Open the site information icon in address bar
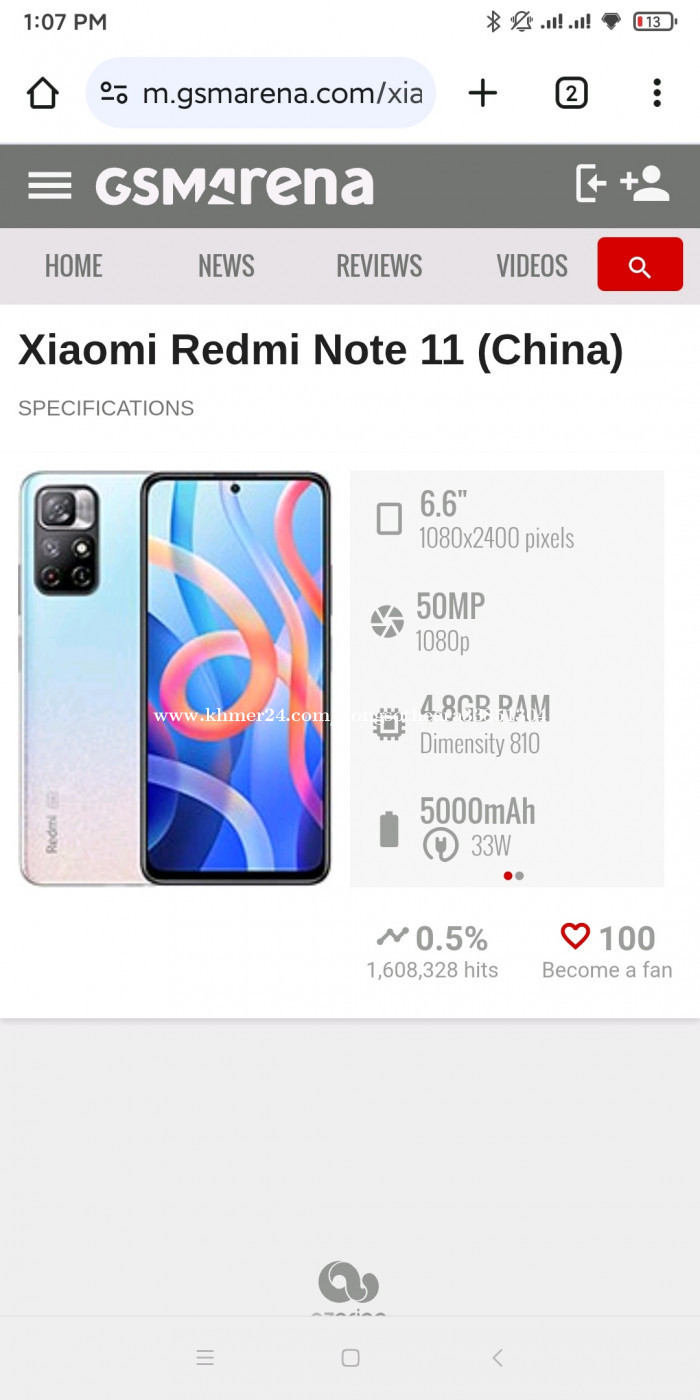 pos(114,94)
